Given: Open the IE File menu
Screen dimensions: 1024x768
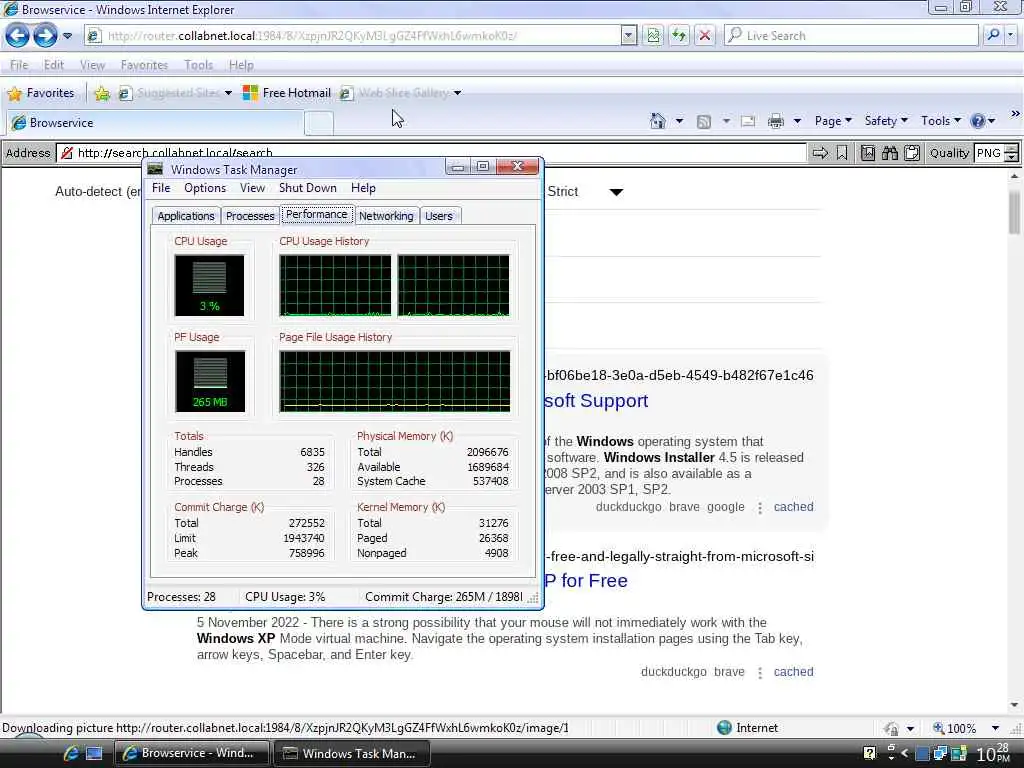Looking at the screenshot, I should (x=19, y=65).
